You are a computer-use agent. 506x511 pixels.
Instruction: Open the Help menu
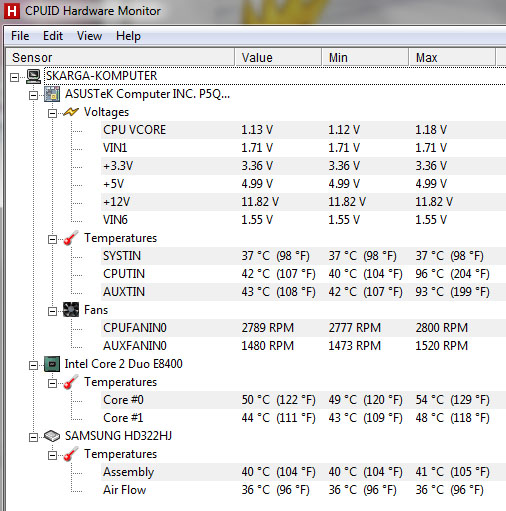pos(128,36)
